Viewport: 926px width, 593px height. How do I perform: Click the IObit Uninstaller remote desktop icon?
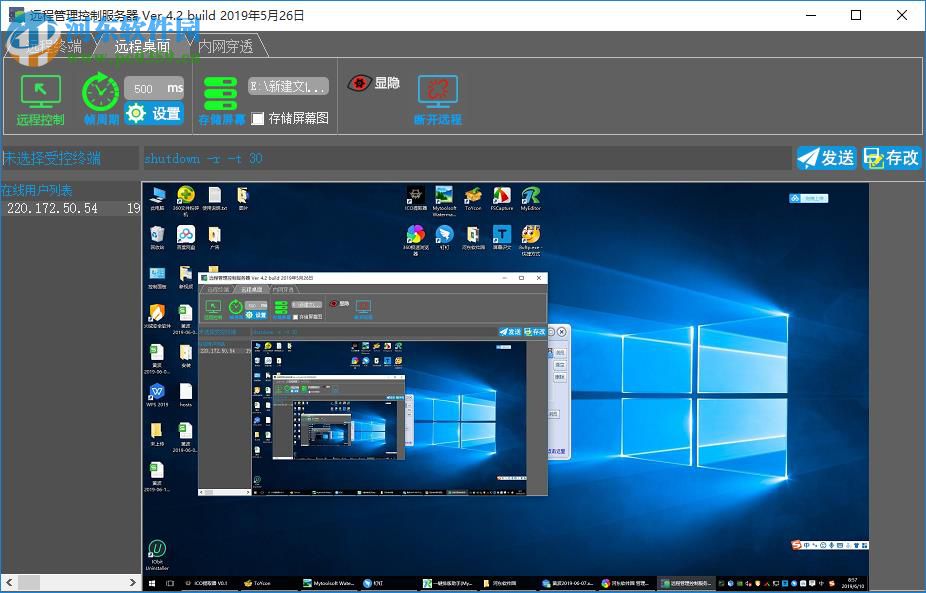pyautogui.click(x=157, y=549)
